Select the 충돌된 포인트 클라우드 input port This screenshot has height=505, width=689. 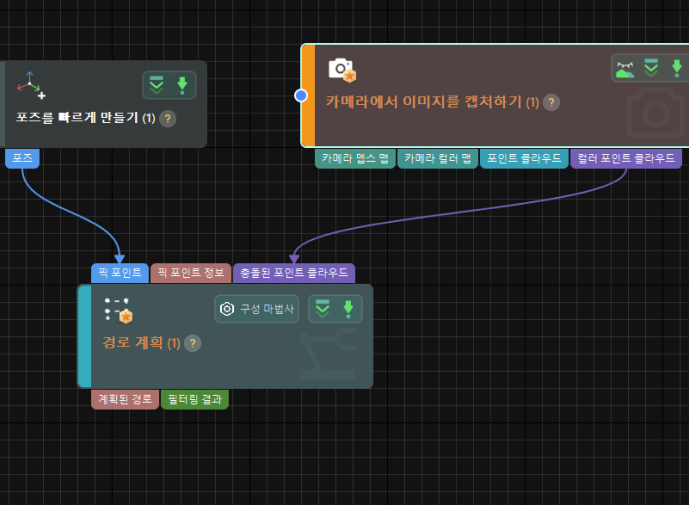point(294,273)
